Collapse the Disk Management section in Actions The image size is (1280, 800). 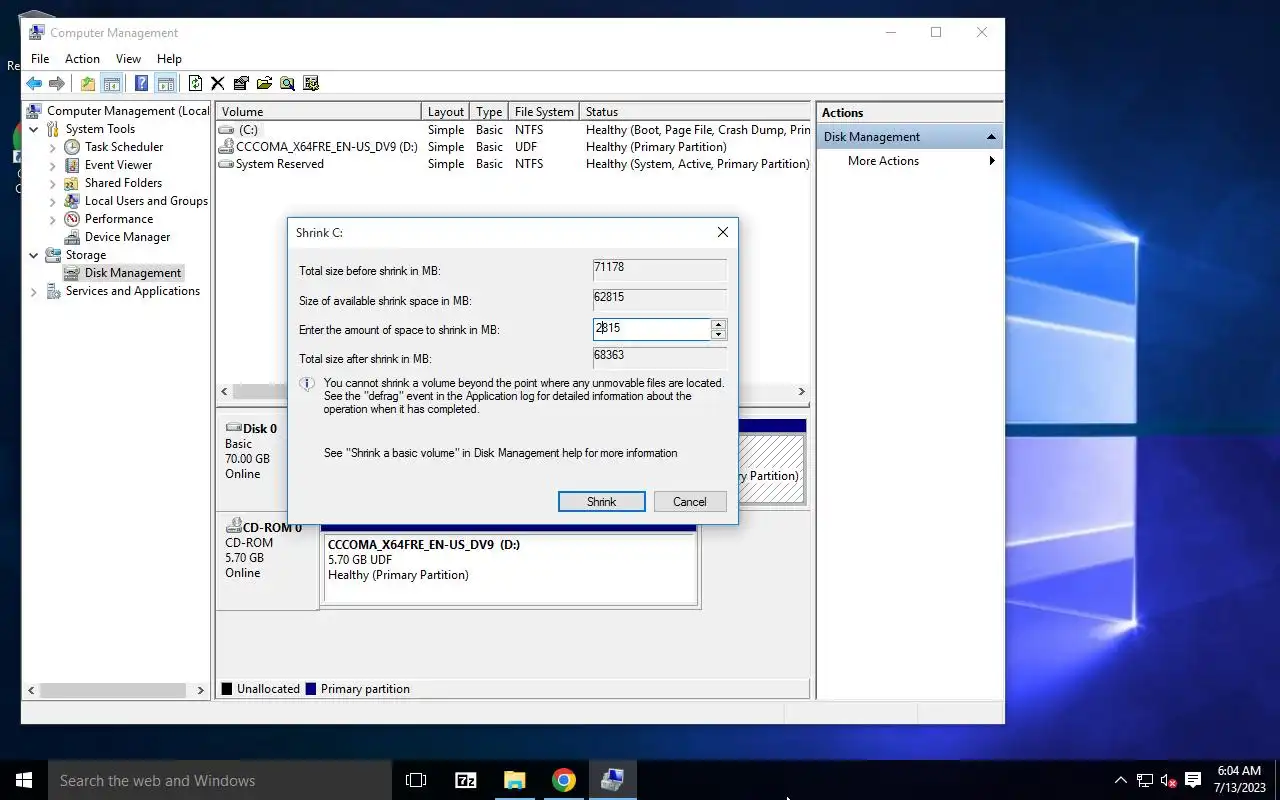[991, 137]
